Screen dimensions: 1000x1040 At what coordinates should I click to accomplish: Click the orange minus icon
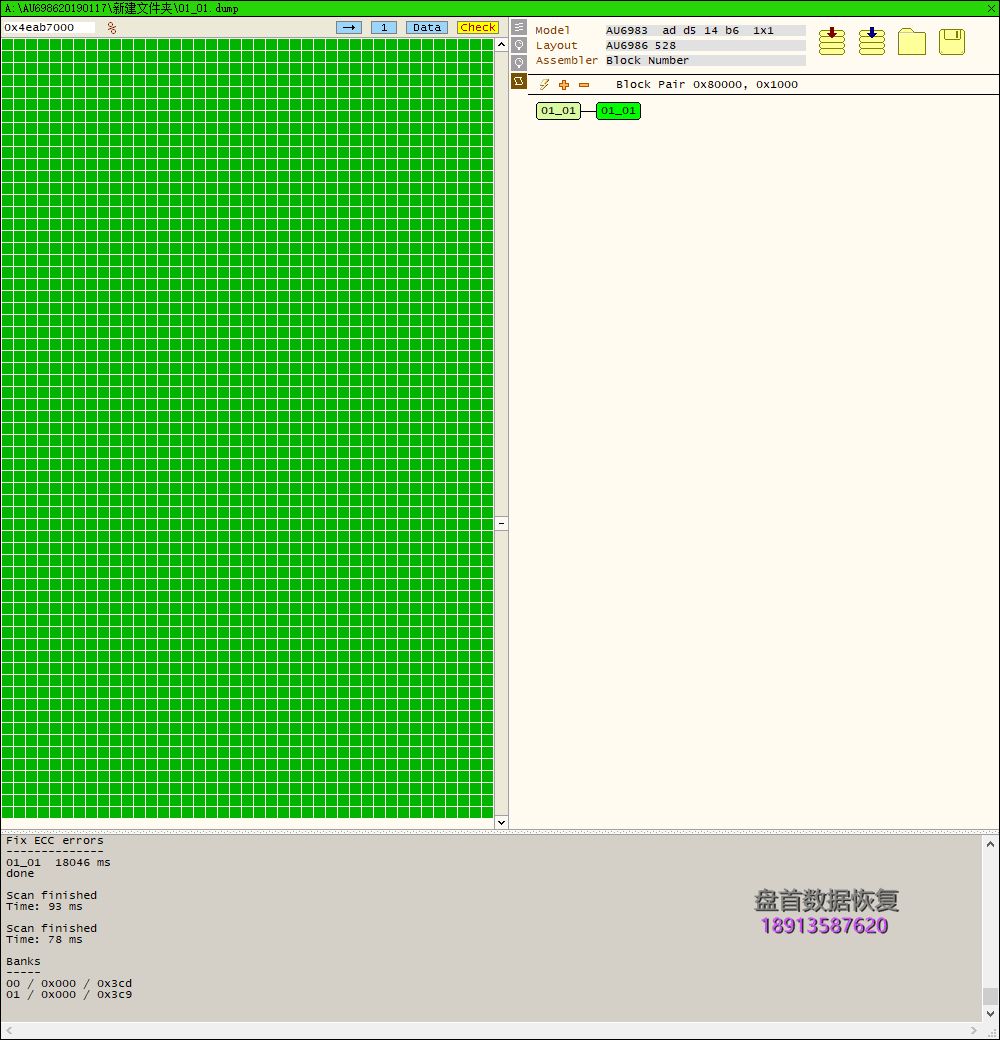(584, 84)
